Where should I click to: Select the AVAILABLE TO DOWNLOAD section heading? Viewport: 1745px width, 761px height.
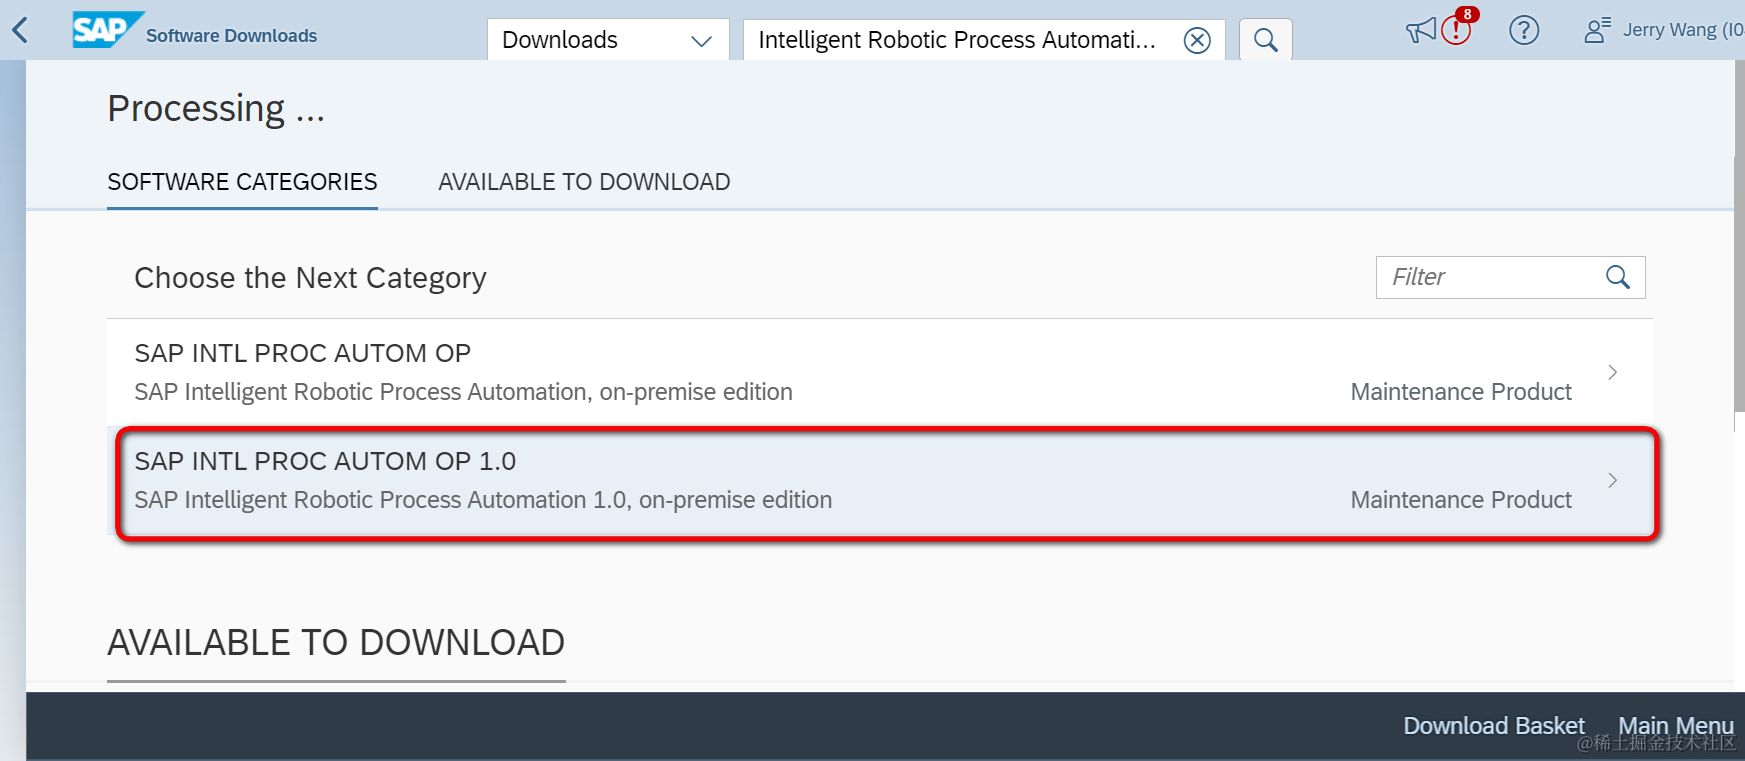336,643
